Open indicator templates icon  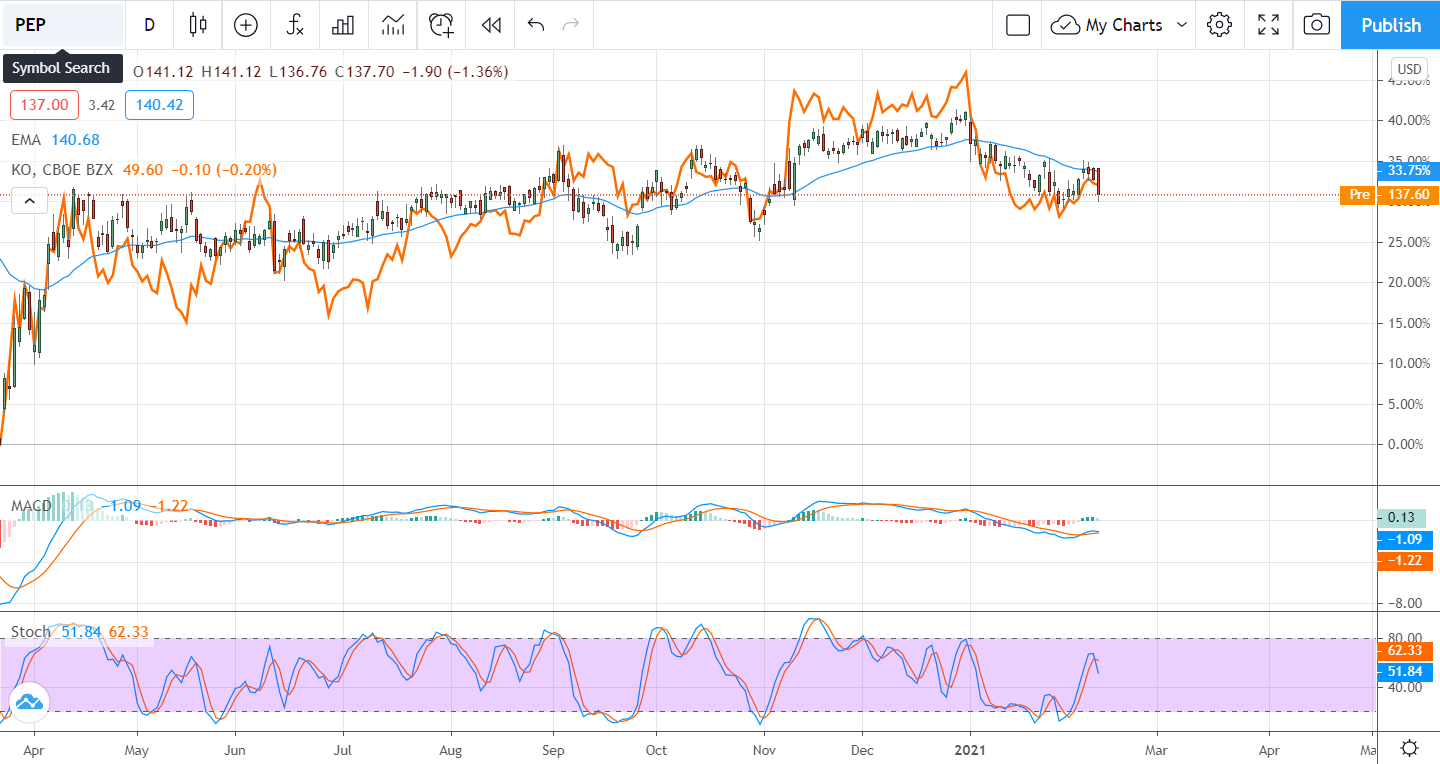(393, 25)
